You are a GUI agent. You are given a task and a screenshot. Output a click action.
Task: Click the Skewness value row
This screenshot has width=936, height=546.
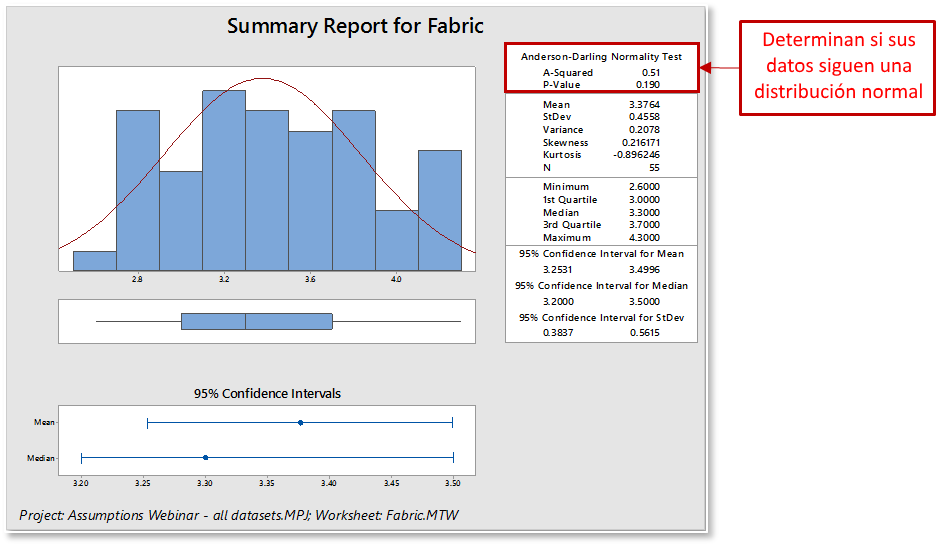tap(601, 143)
